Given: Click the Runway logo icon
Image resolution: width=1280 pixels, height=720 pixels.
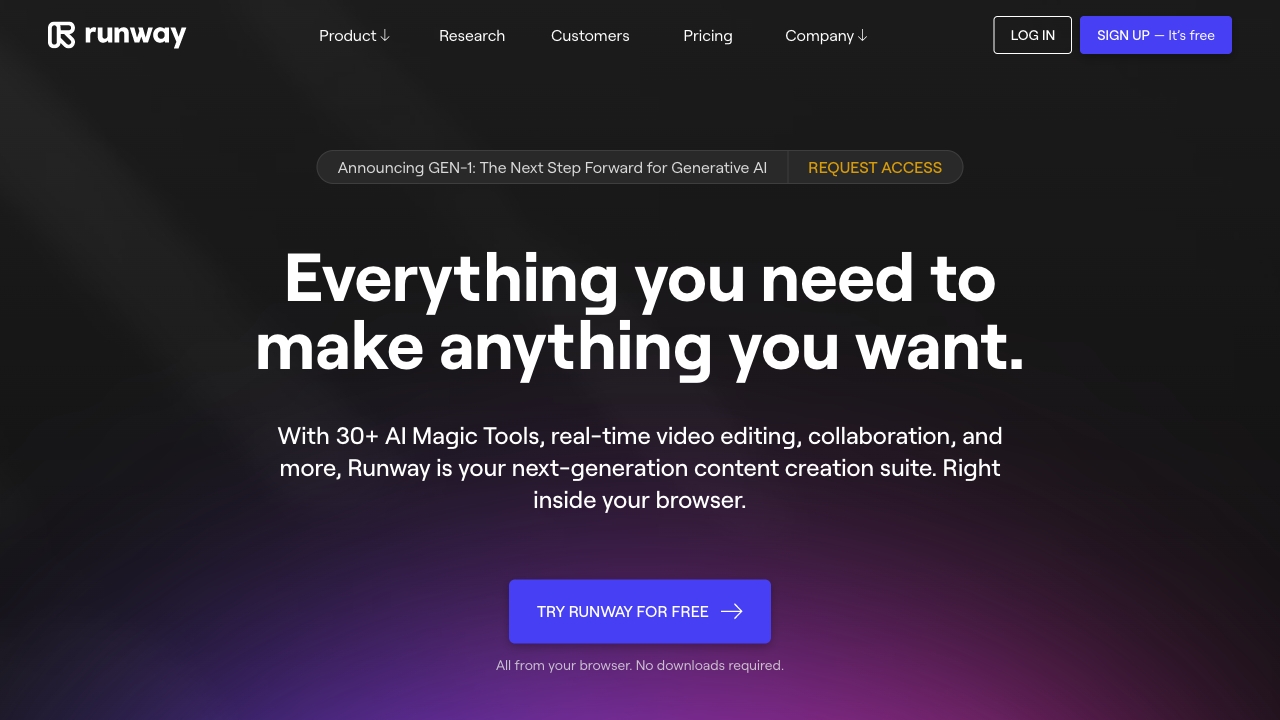Looking at the screenshot, I should pos(61,35).
